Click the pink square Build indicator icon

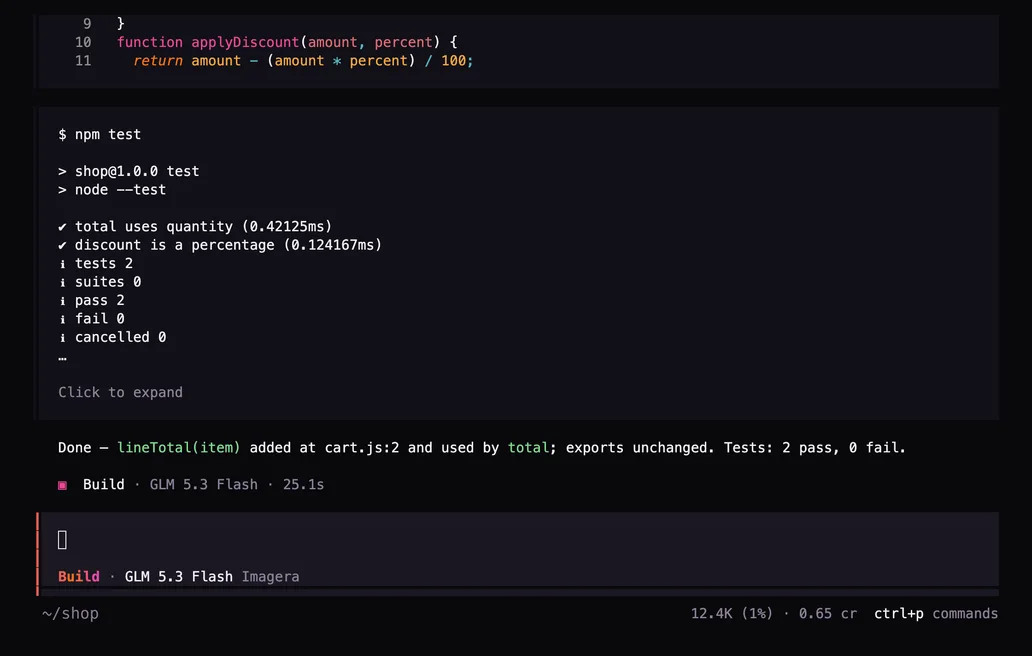63,485
